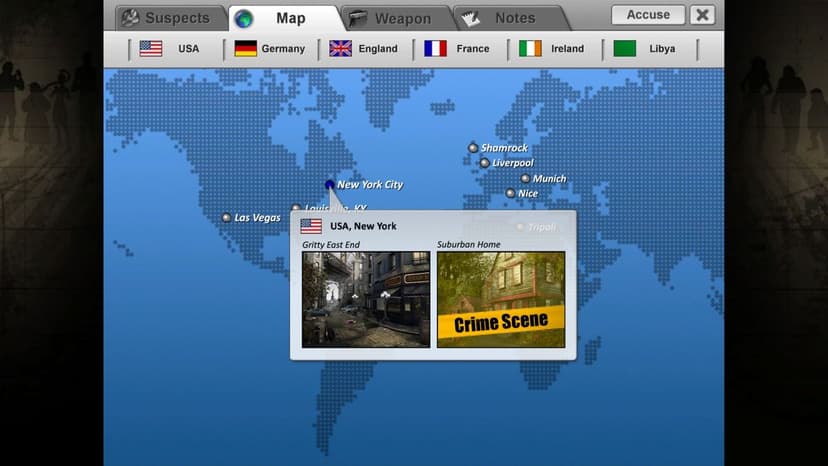This screenshot has width=828, height=466.
Task: Click the 'Suburban Home' caption
Action: coord(468,245)
